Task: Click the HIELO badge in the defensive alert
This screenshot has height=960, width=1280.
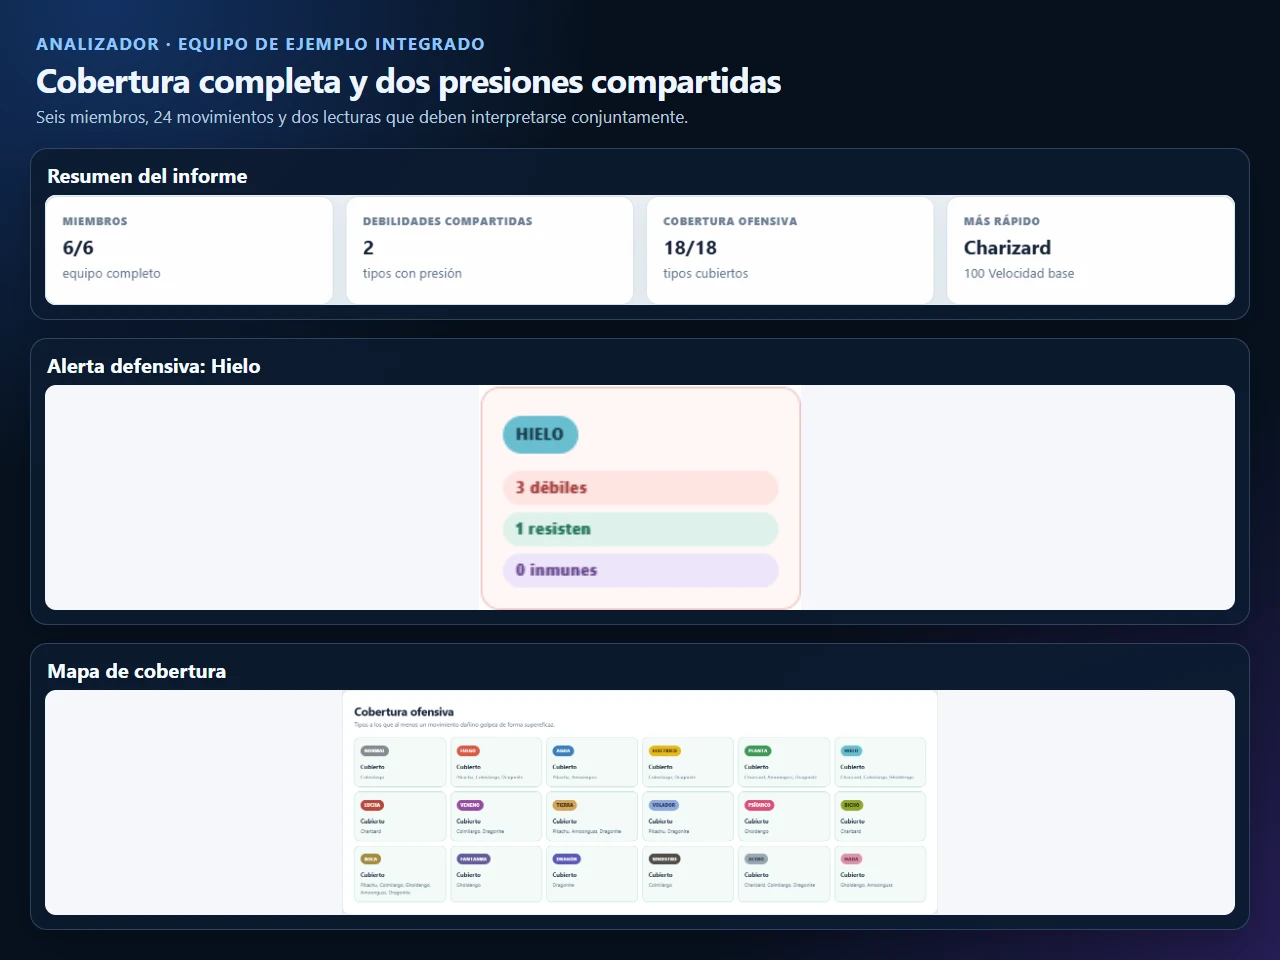Action: (540, 434)
